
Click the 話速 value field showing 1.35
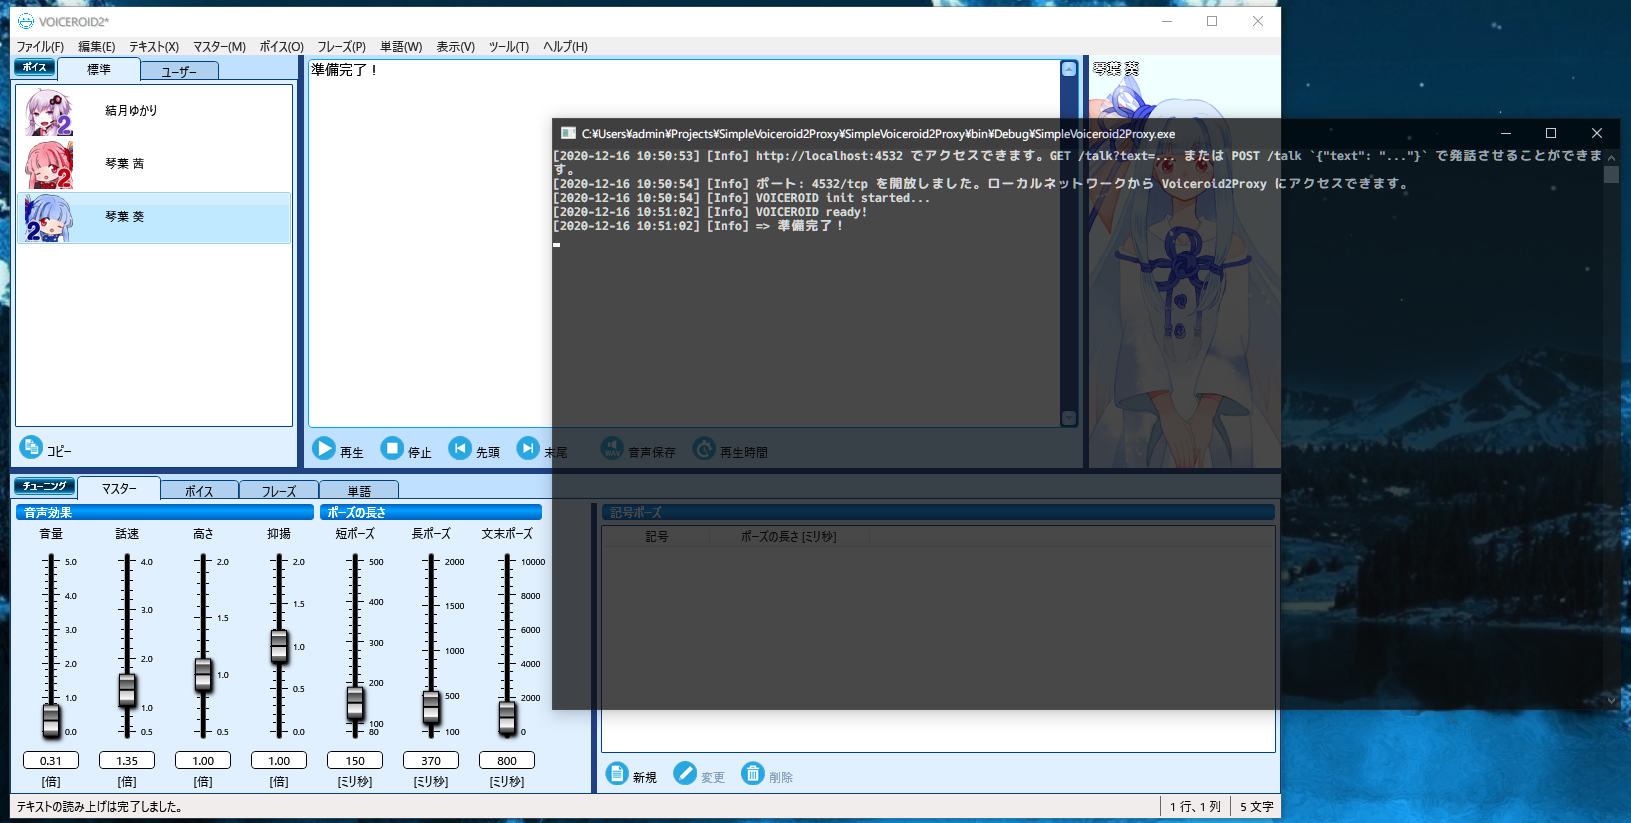[x=127, y=761]
